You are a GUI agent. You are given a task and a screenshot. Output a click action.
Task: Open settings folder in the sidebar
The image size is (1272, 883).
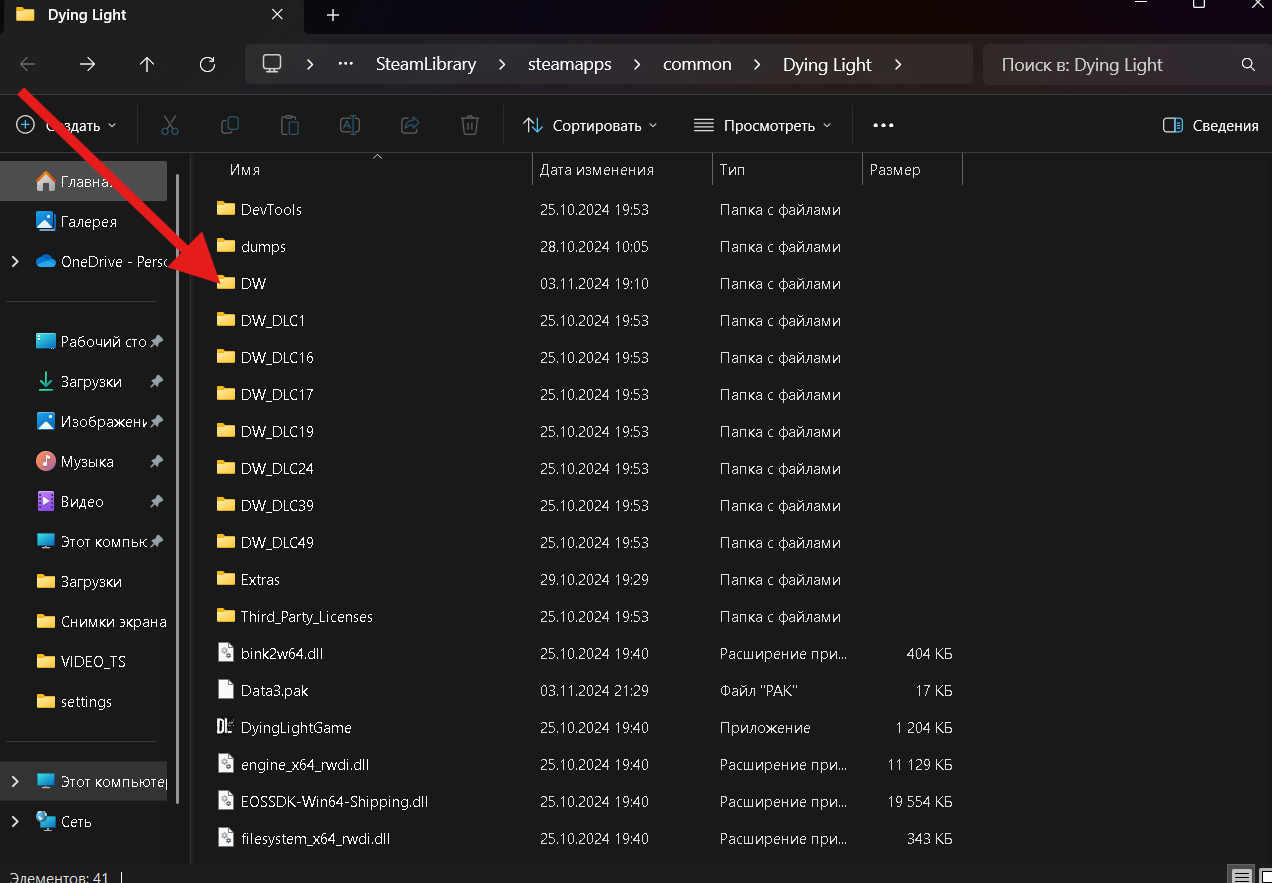tap(84, 702)
